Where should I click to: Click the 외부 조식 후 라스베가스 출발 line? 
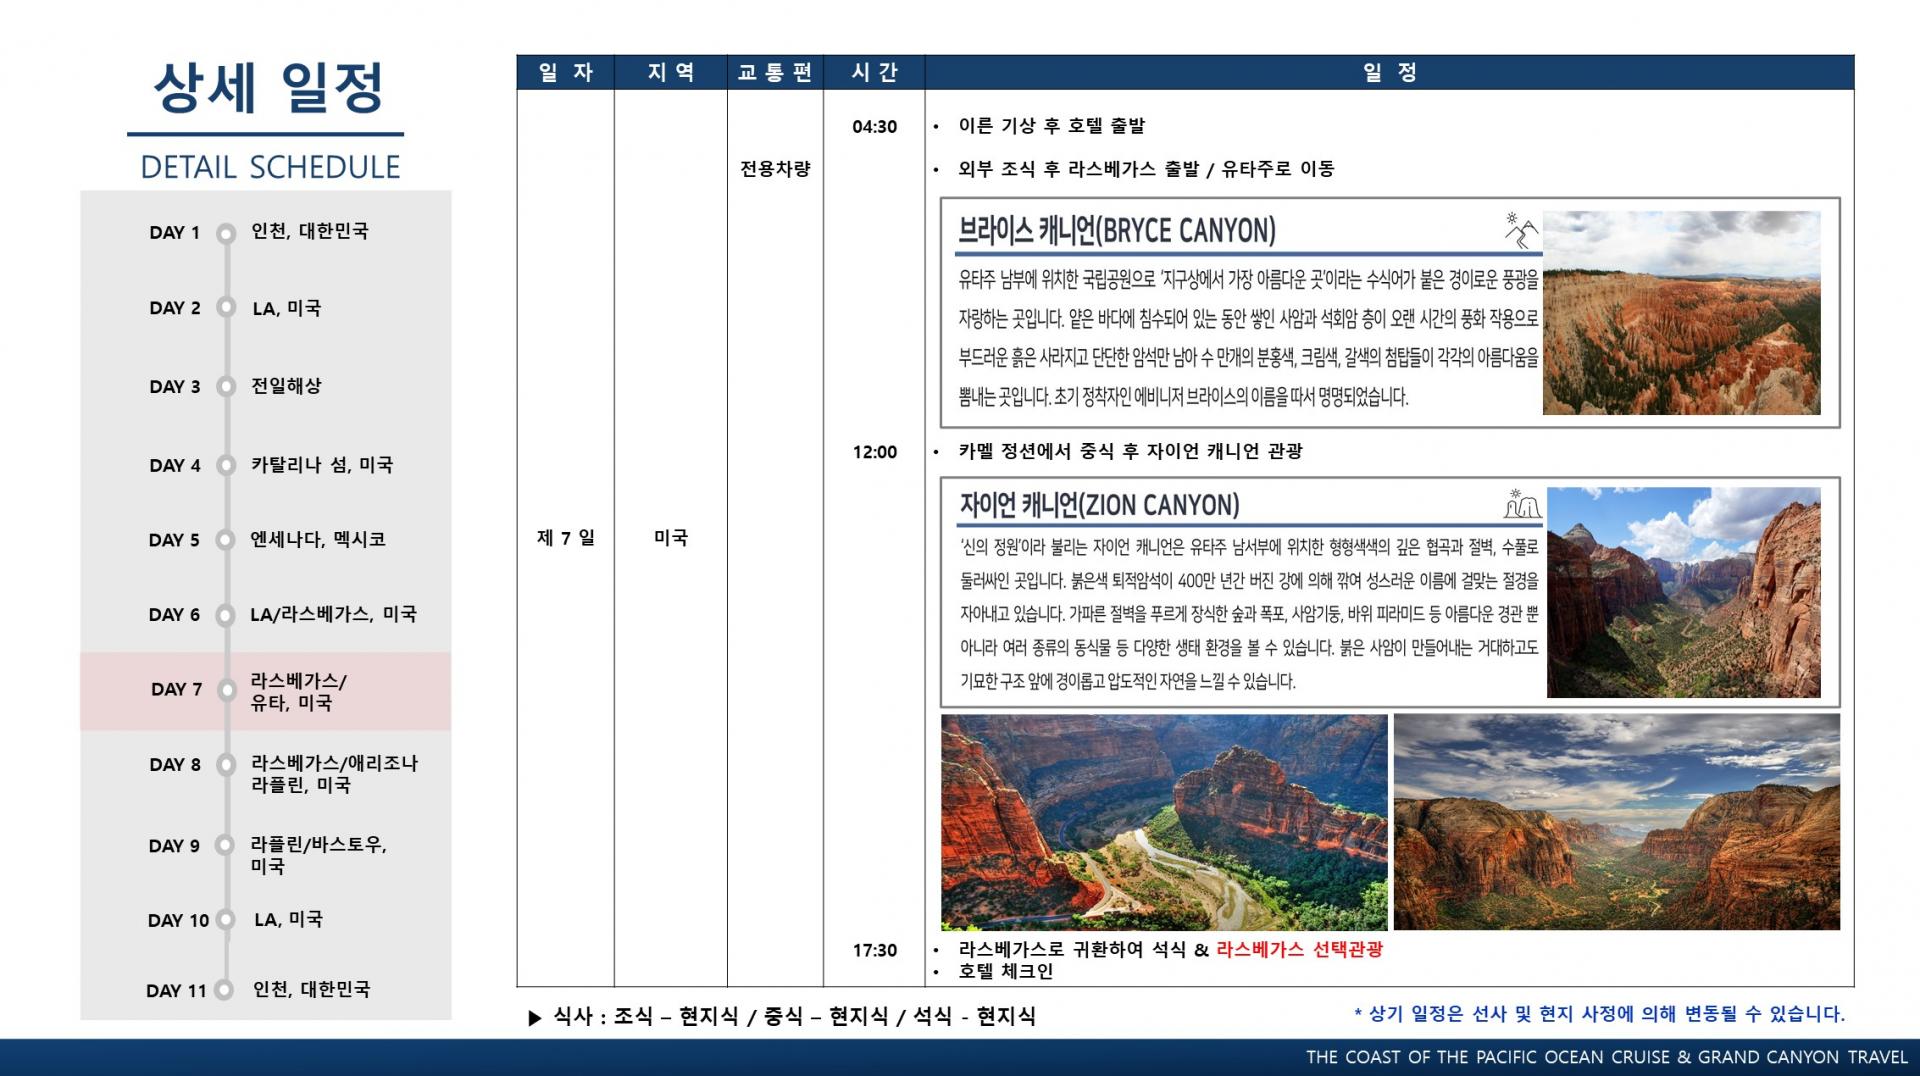pyautogui.click(x=1146, y=169)
